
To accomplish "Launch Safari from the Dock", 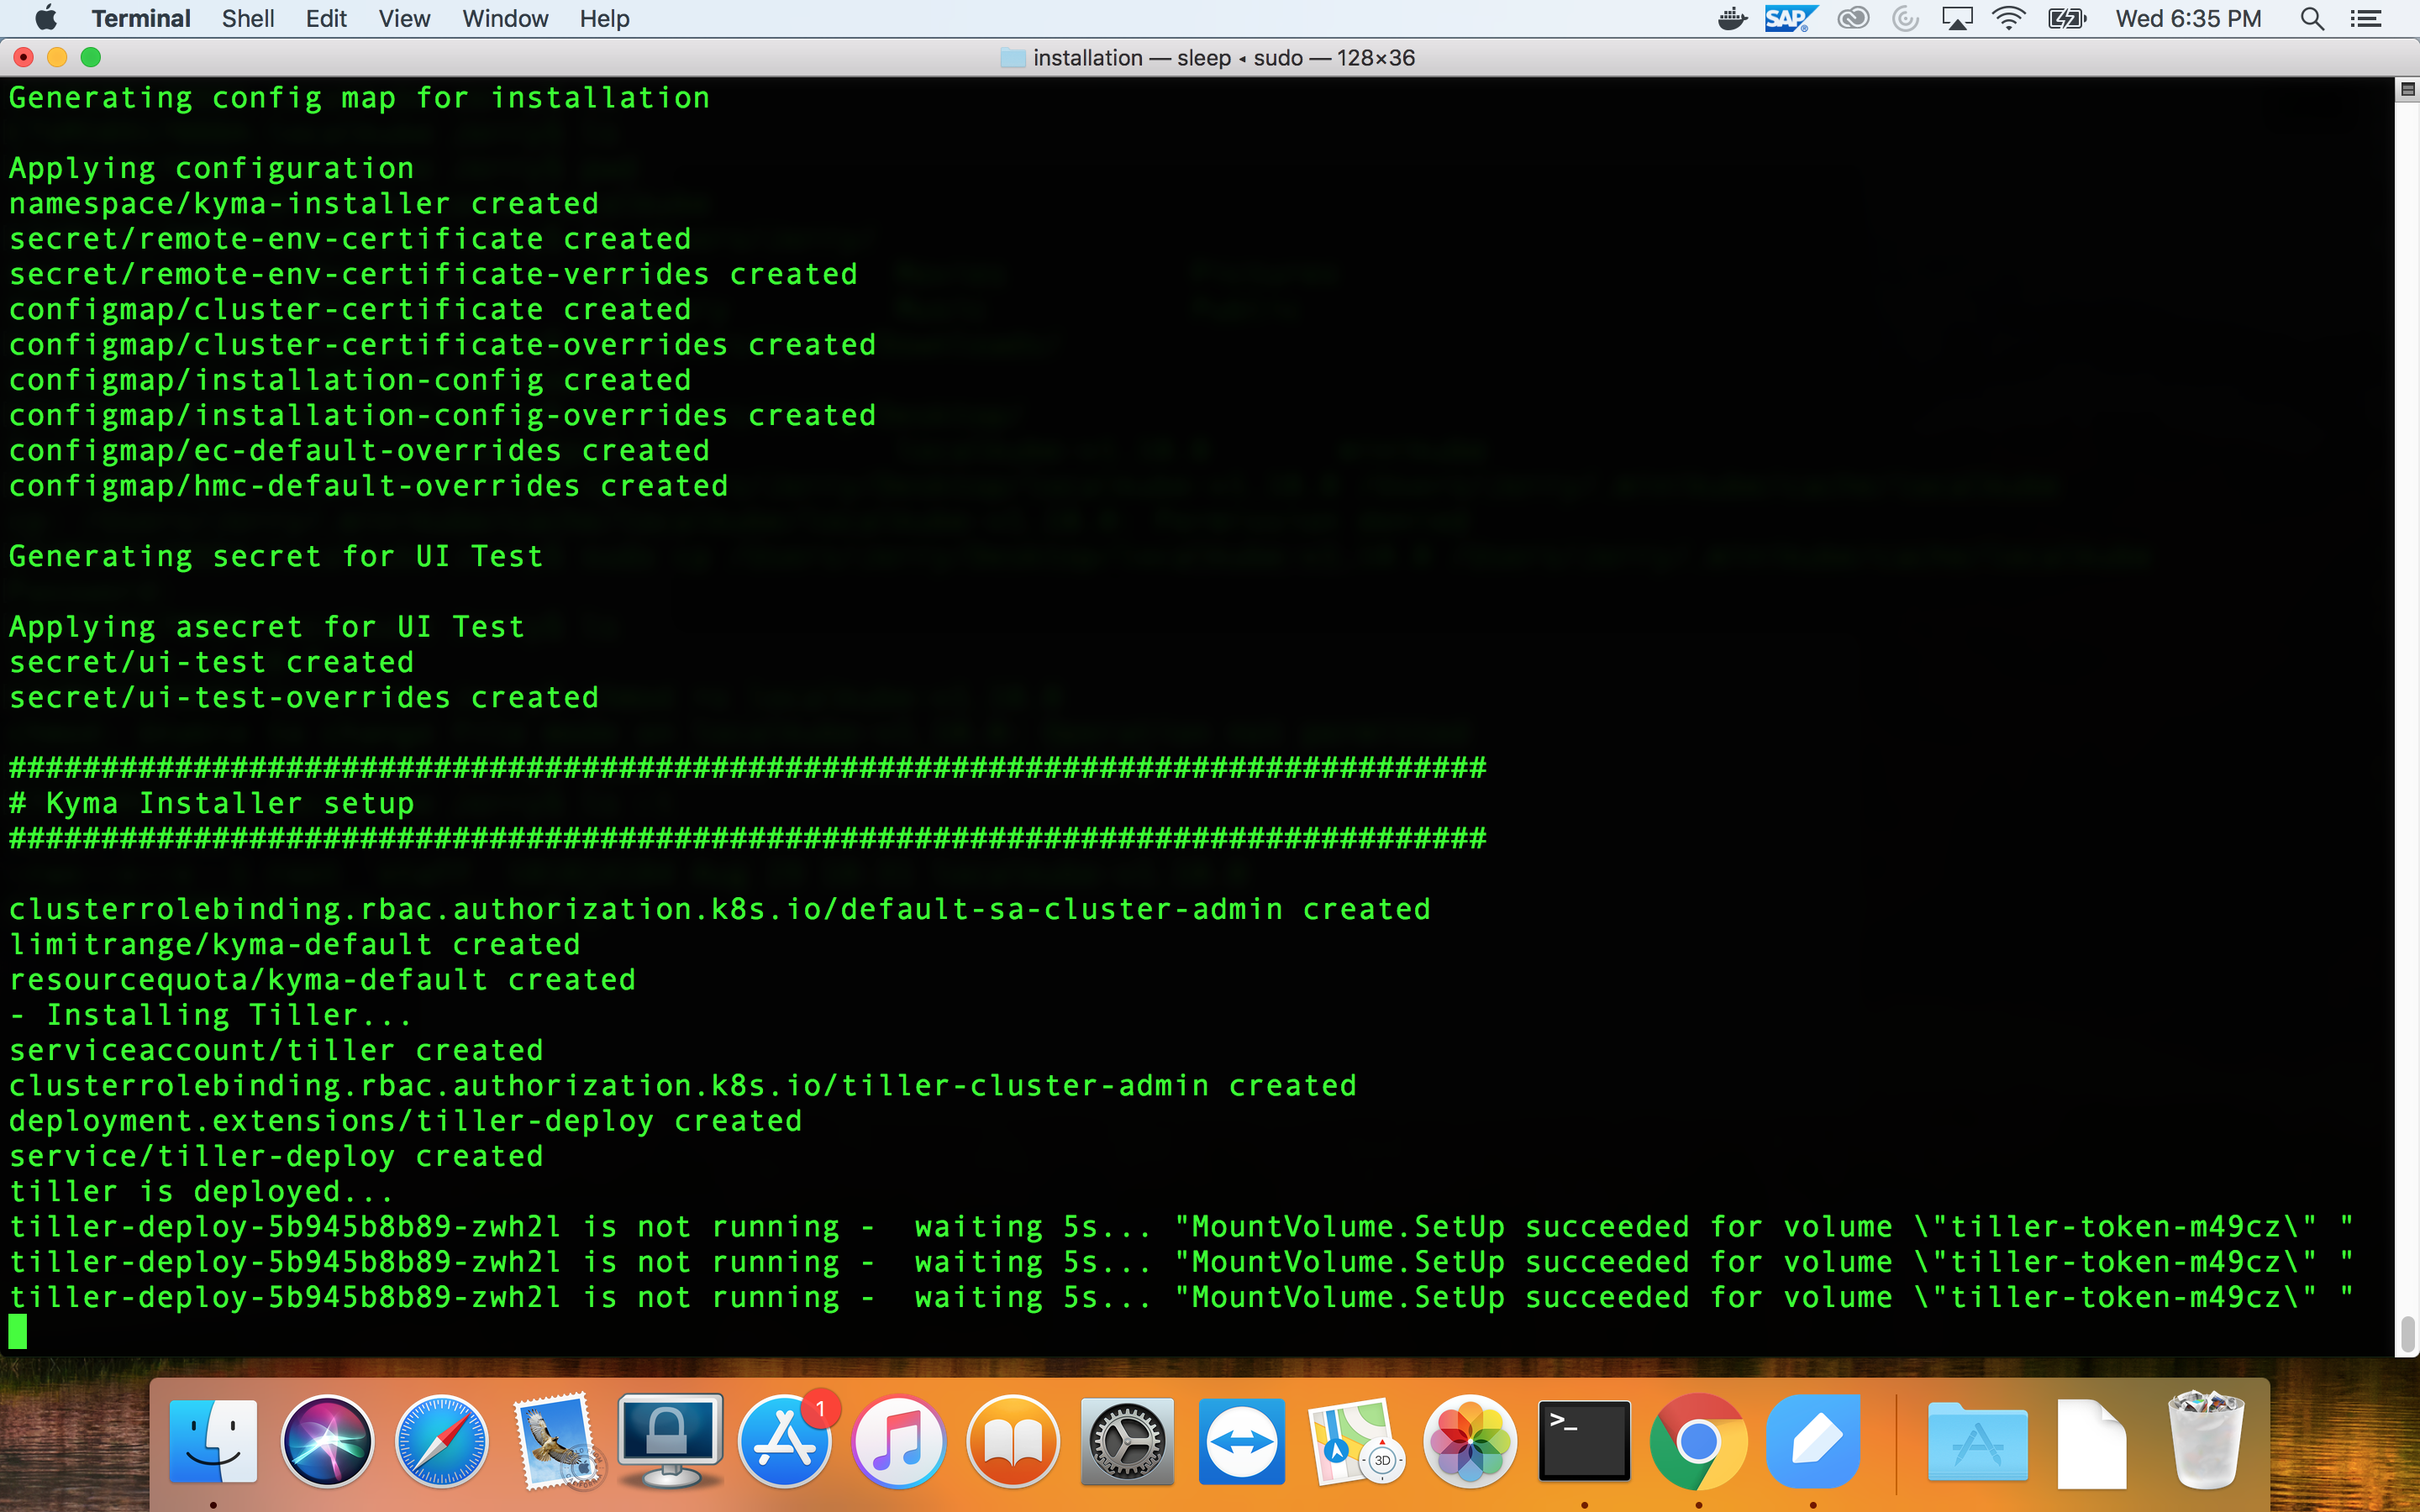I will pyautogui.click(x=441, y=1442).
